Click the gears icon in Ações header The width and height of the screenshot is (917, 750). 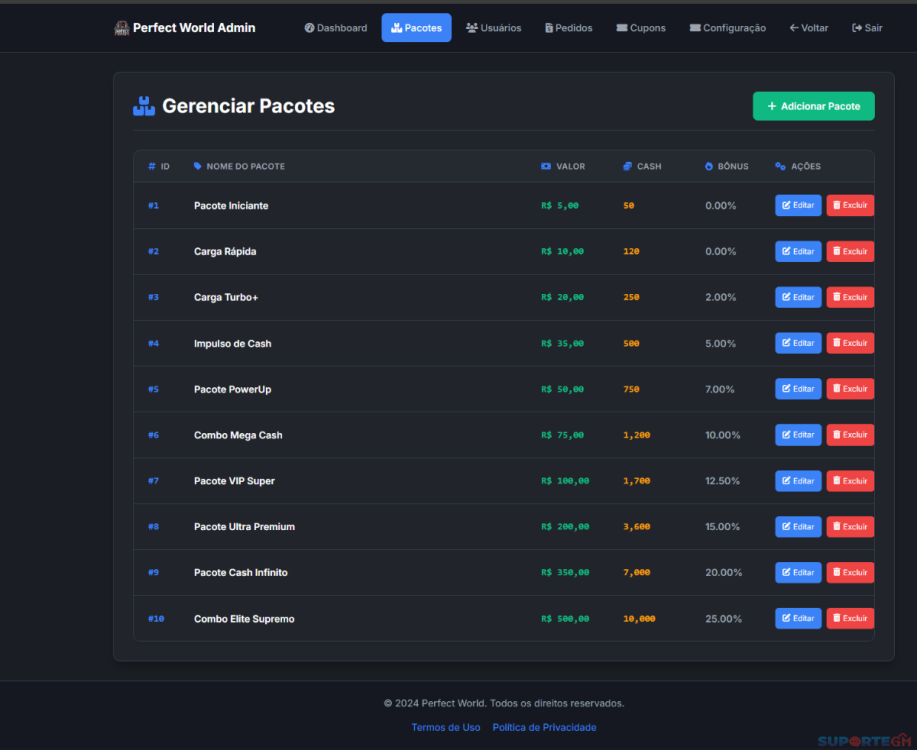(780, 166)
